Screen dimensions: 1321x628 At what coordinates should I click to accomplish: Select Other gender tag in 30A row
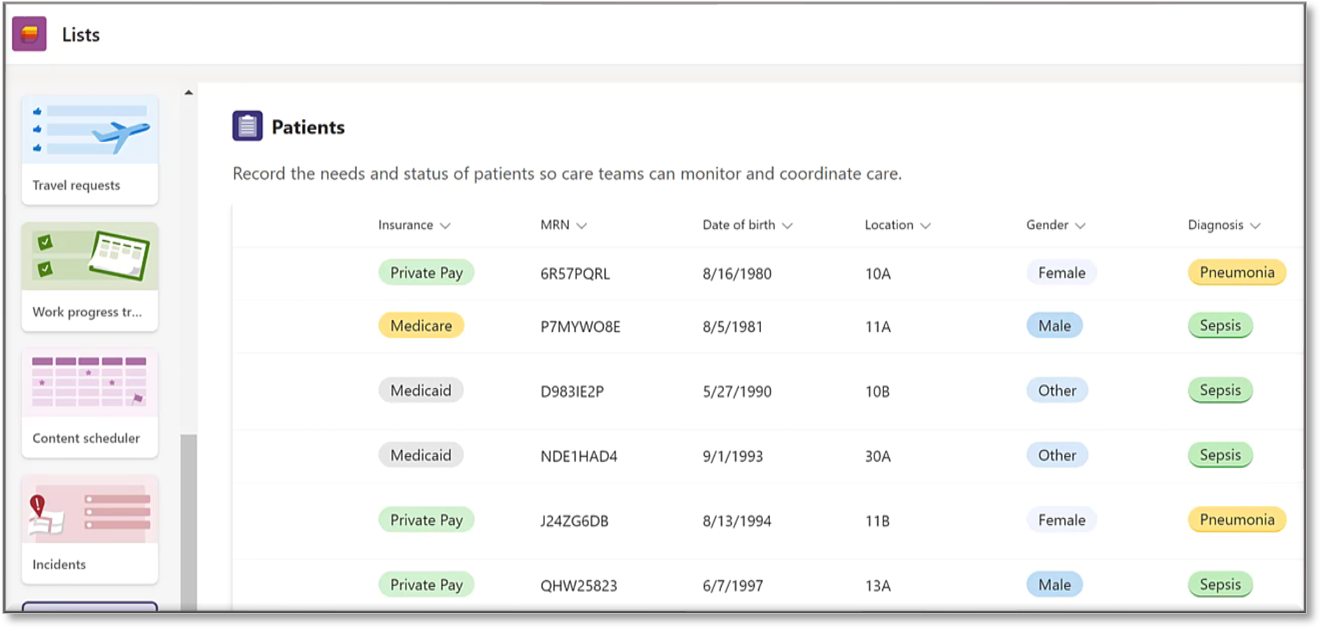click(1057, 455)
